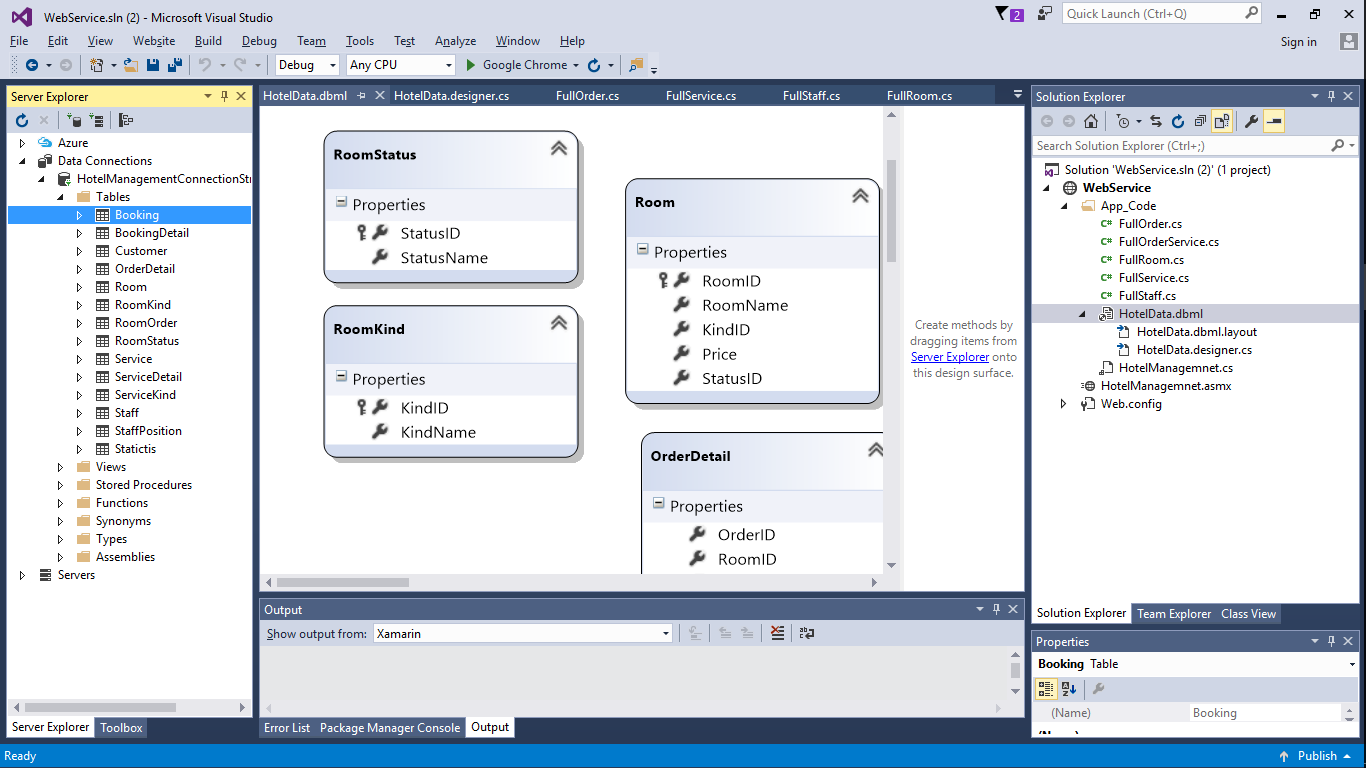Start debugging with green play icon
The width and height of the screenshot is (1366, 768).
(472, 65)
